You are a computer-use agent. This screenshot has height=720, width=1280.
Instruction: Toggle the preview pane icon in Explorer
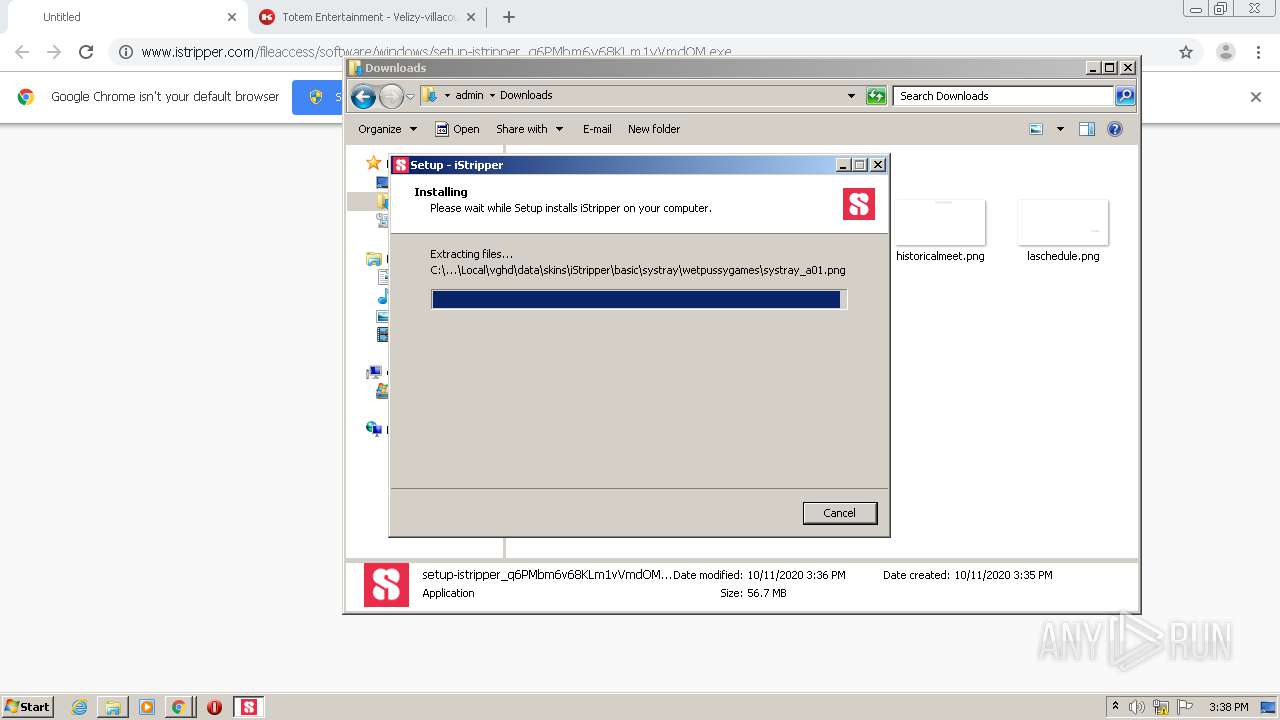pos(1087,129)
